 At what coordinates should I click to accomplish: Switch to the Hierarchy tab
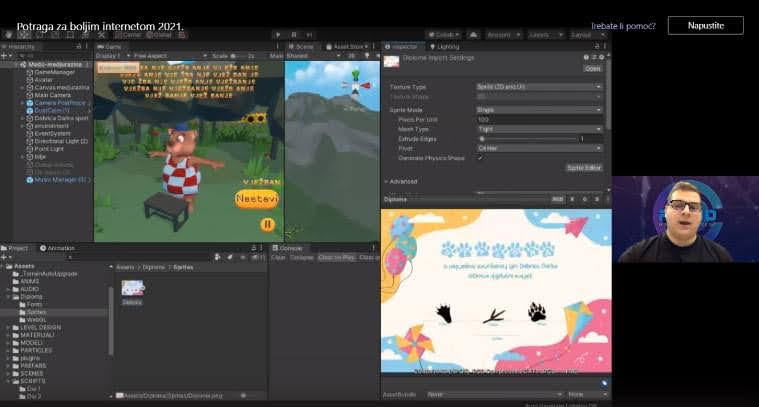[18, 46]
